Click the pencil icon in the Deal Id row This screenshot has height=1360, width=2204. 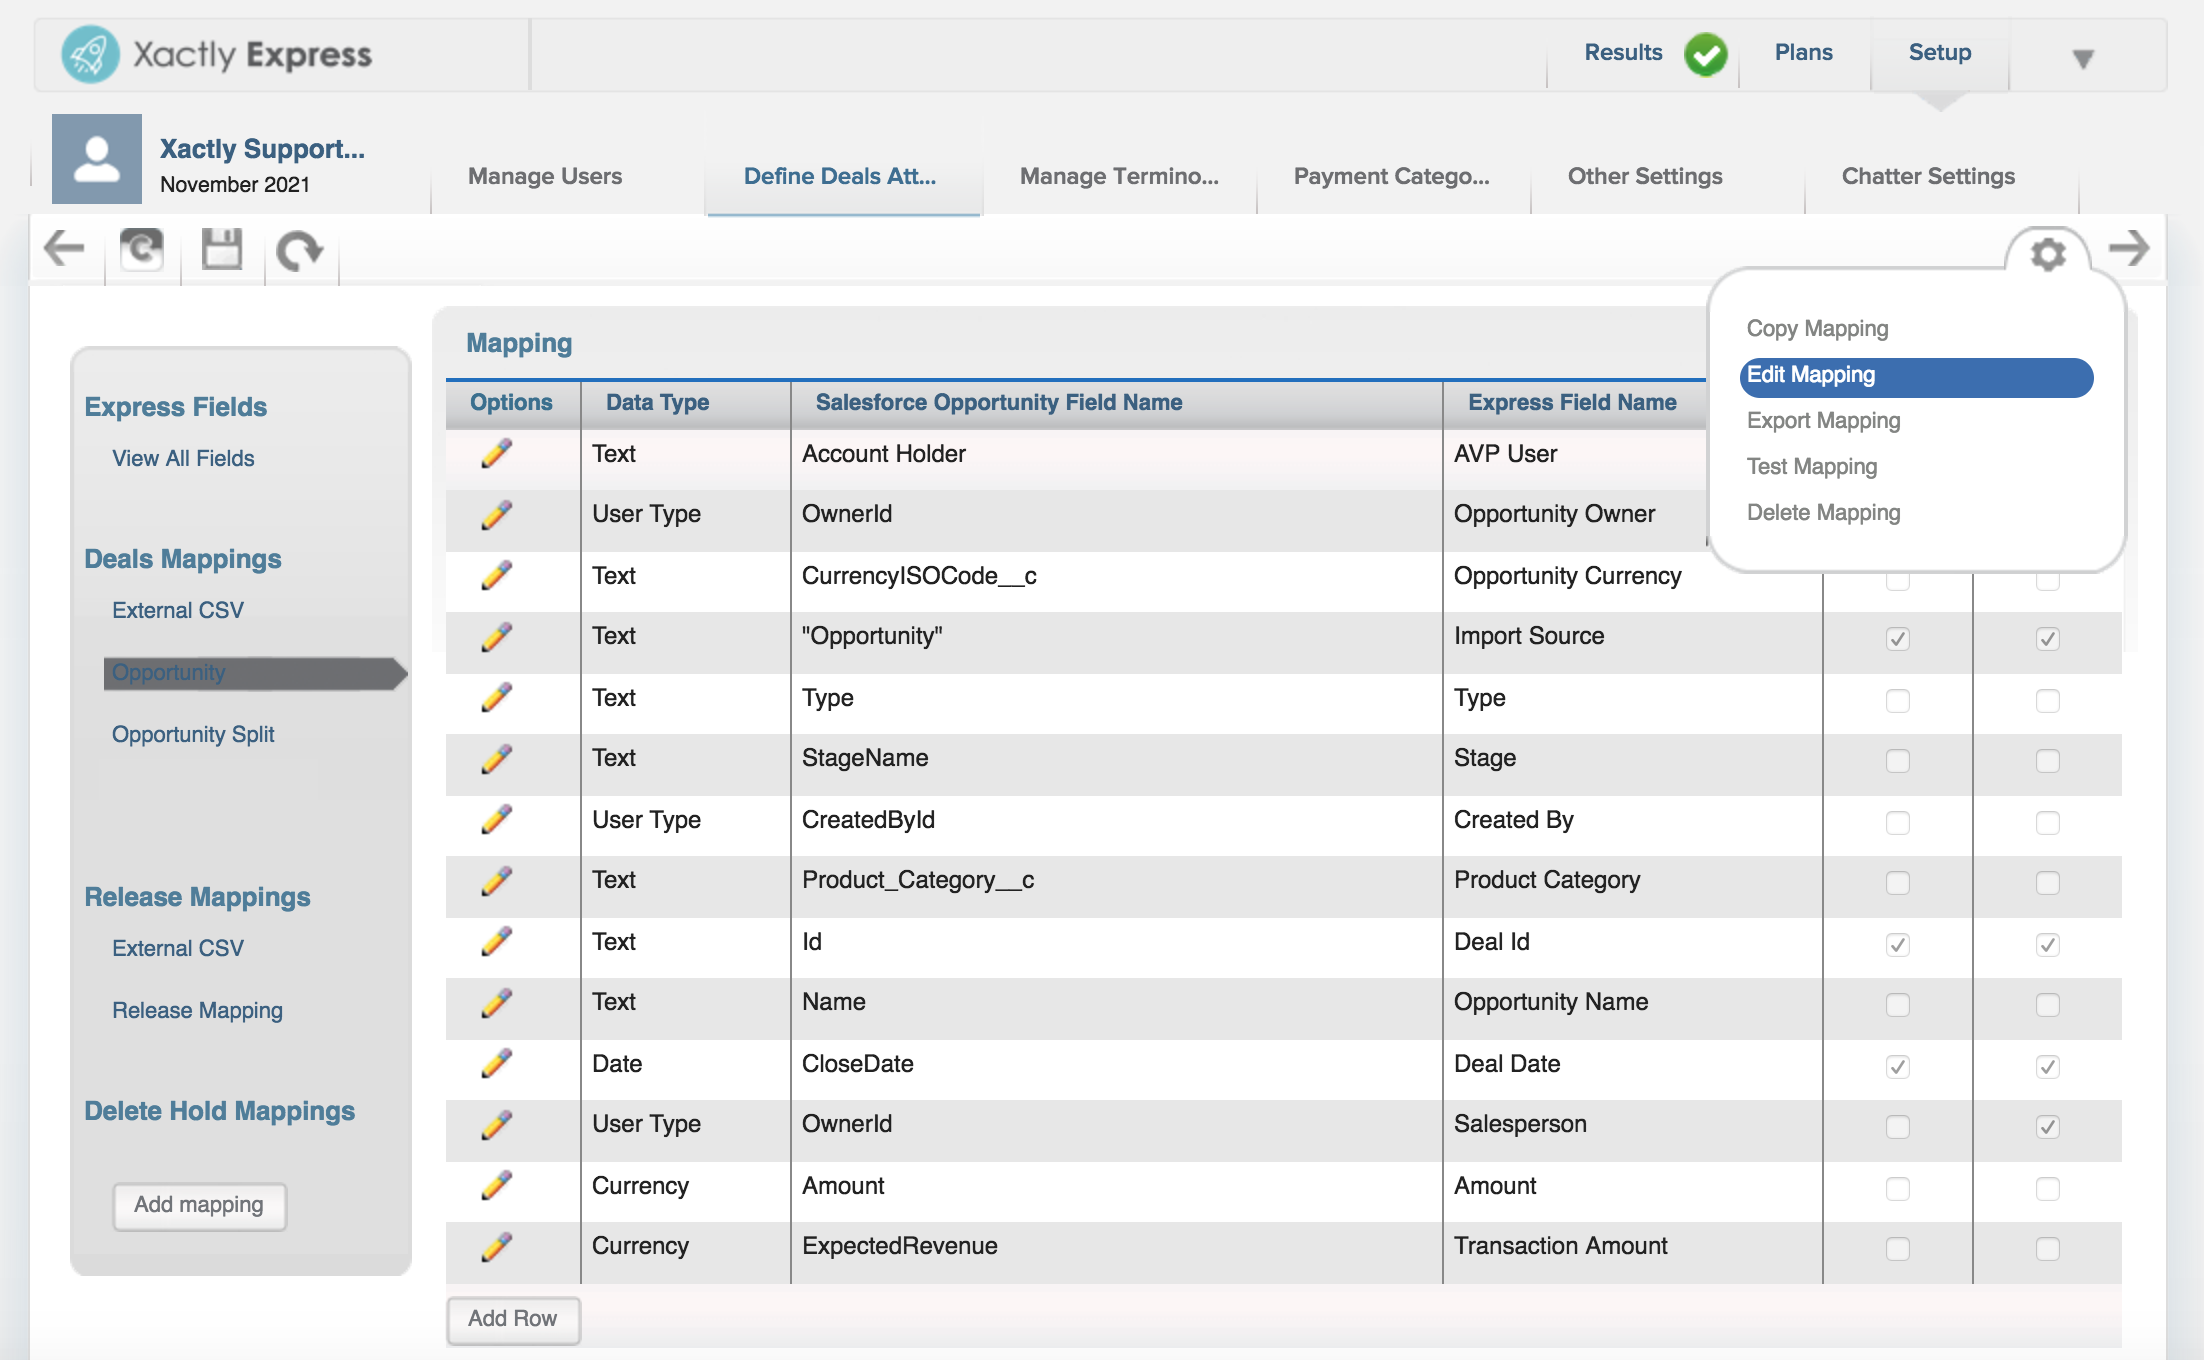(x=497, y=941)
